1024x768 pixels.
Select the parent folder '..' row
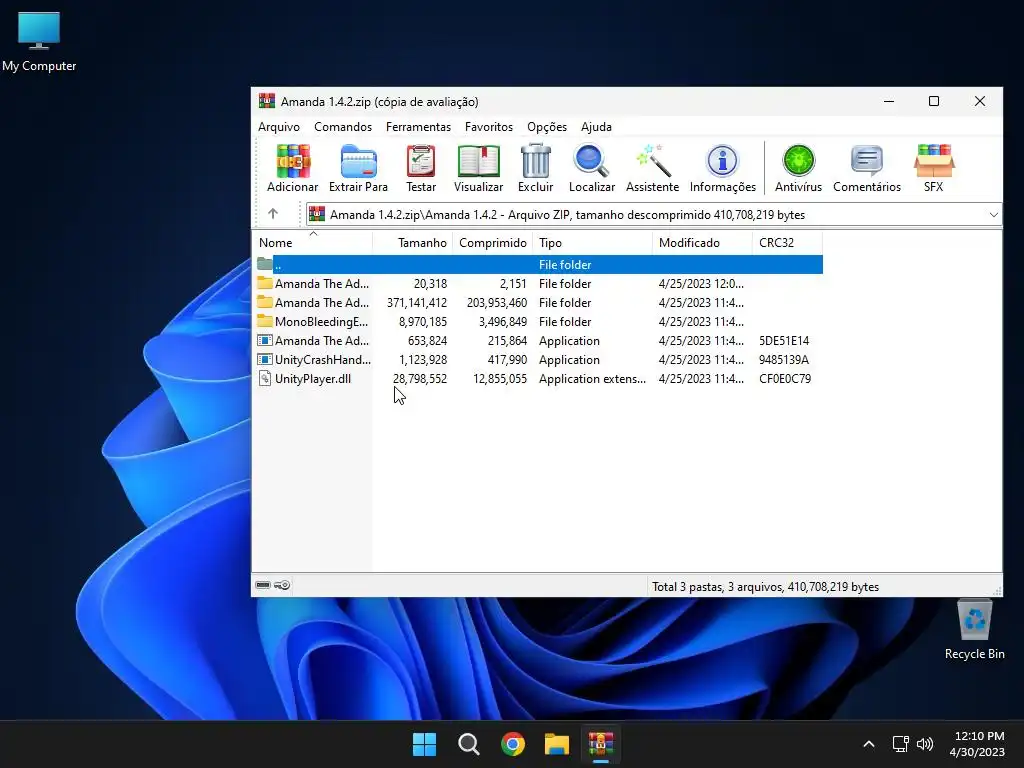(539, 264)
